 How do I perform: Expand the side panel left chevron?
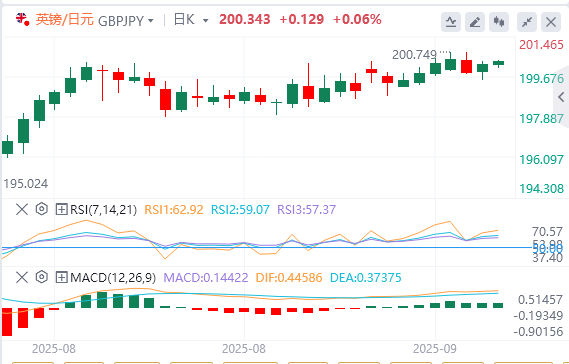pyautogui.click(x=561, y=97)
